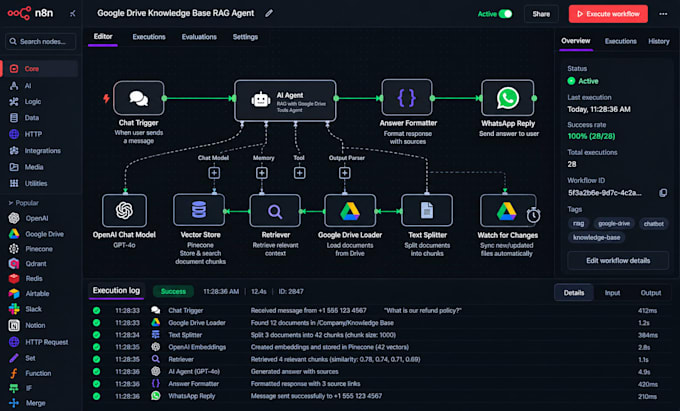Viewport: 680px width, 411px height.
Task: Open the three-dot more options menu
Action: click(663, 14)
